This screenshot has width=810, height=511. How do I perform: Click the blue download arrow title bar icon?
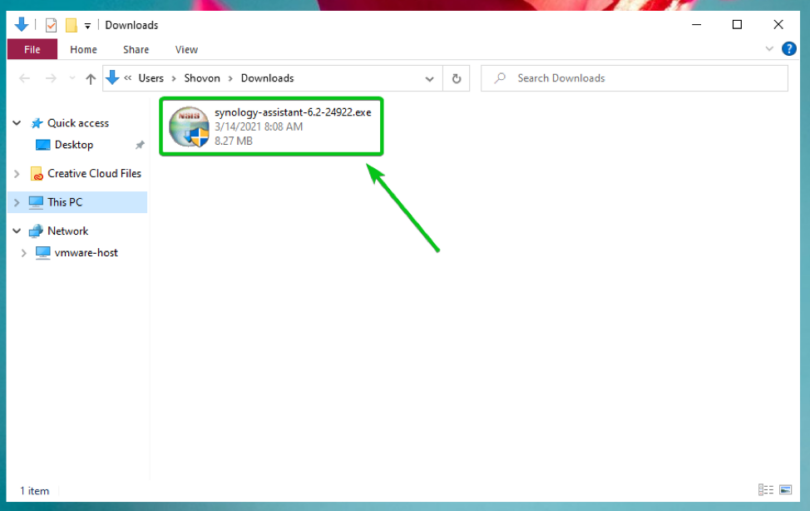(x=21, y=24)
